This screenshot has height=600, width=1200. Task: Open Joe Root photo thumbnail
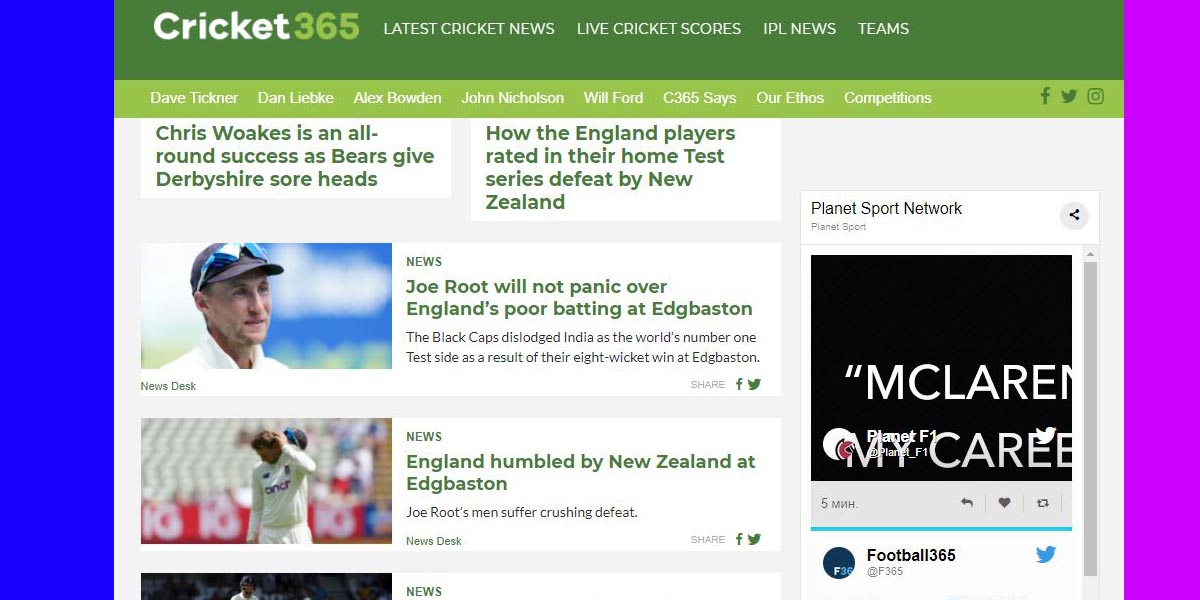(x=266, y=306)
